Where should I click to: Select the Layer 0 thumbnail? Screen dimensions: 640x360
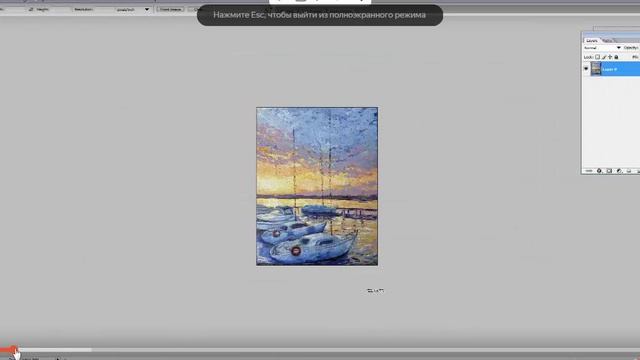596,69
